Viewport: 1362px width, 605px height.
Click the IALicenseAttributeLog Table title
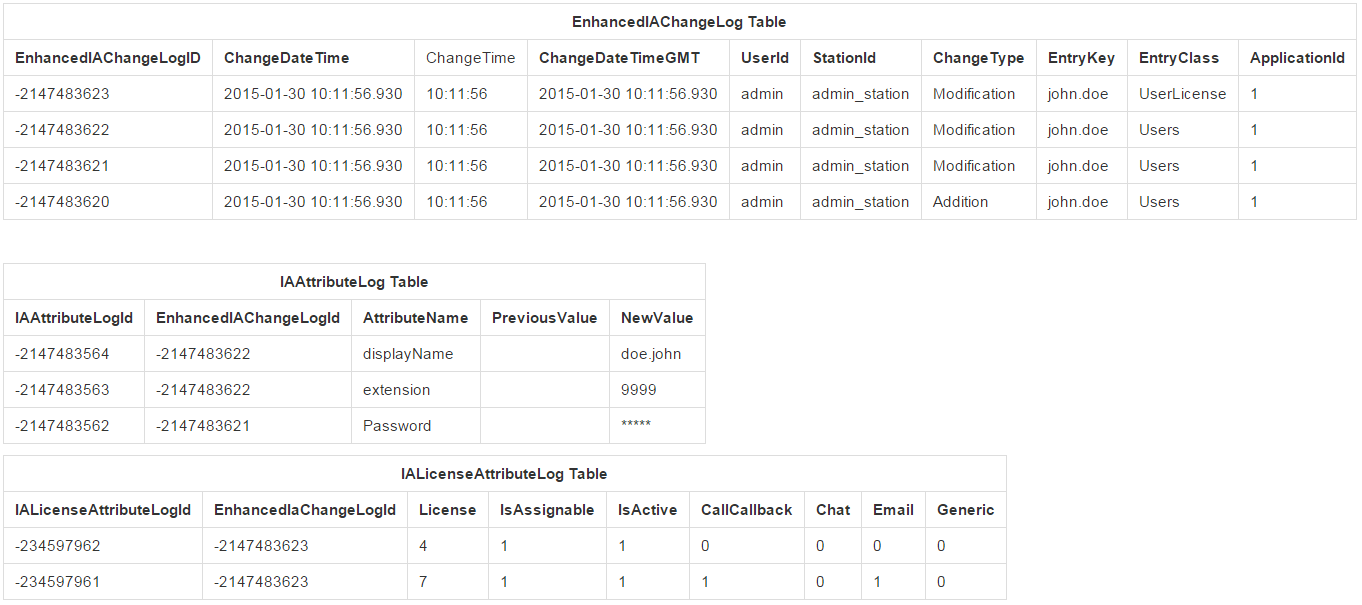[x=504, y=474]
